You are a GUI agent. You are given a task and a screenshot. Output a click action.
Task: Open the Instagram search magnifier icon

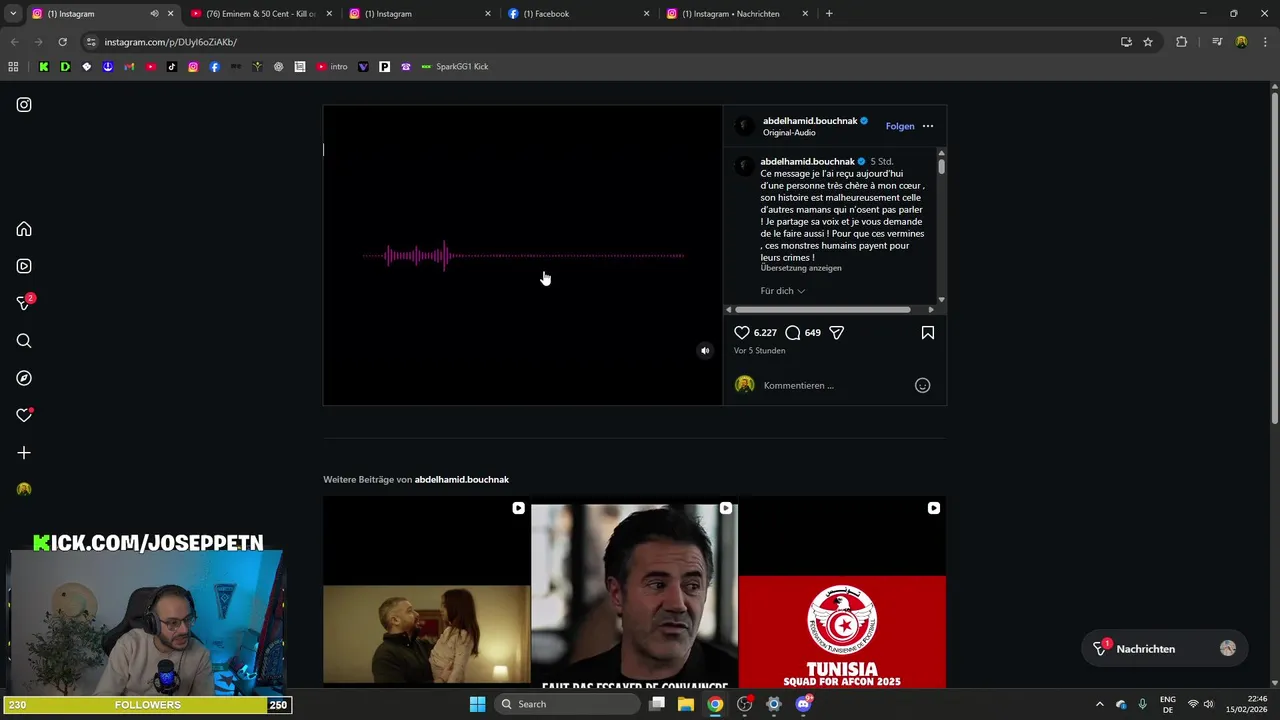(24, 341)
